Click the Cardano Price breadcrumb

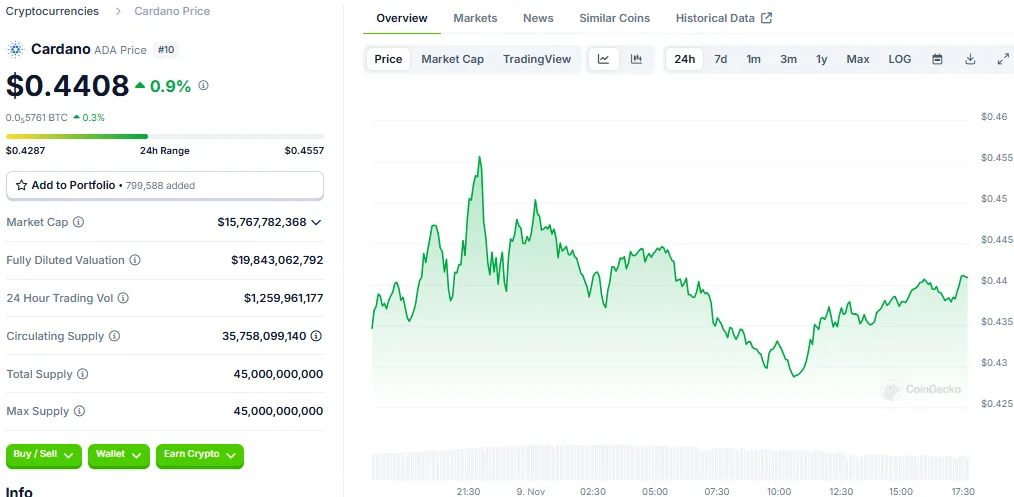click(x=172, y=11)
